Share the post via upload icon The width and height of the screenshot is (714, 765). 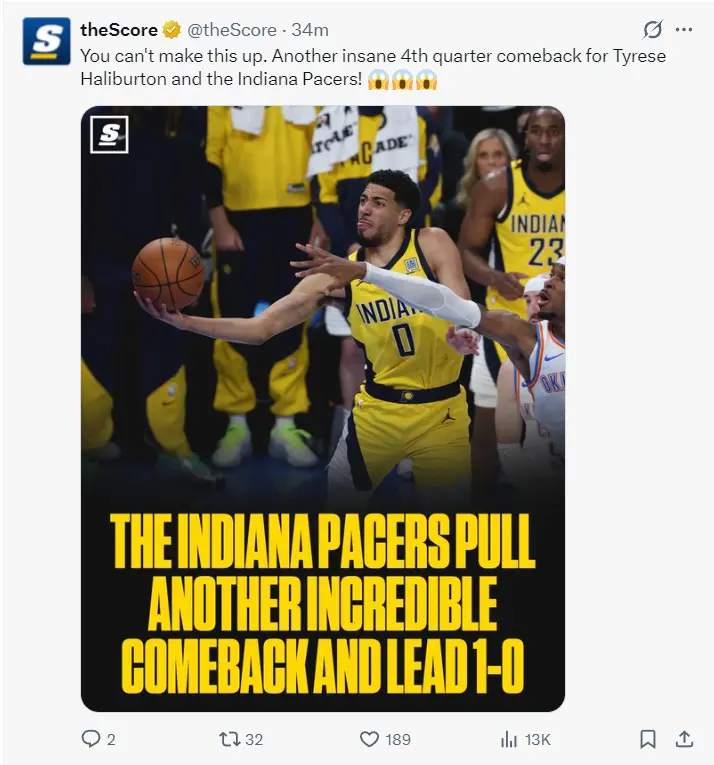[x=684, y=739]
